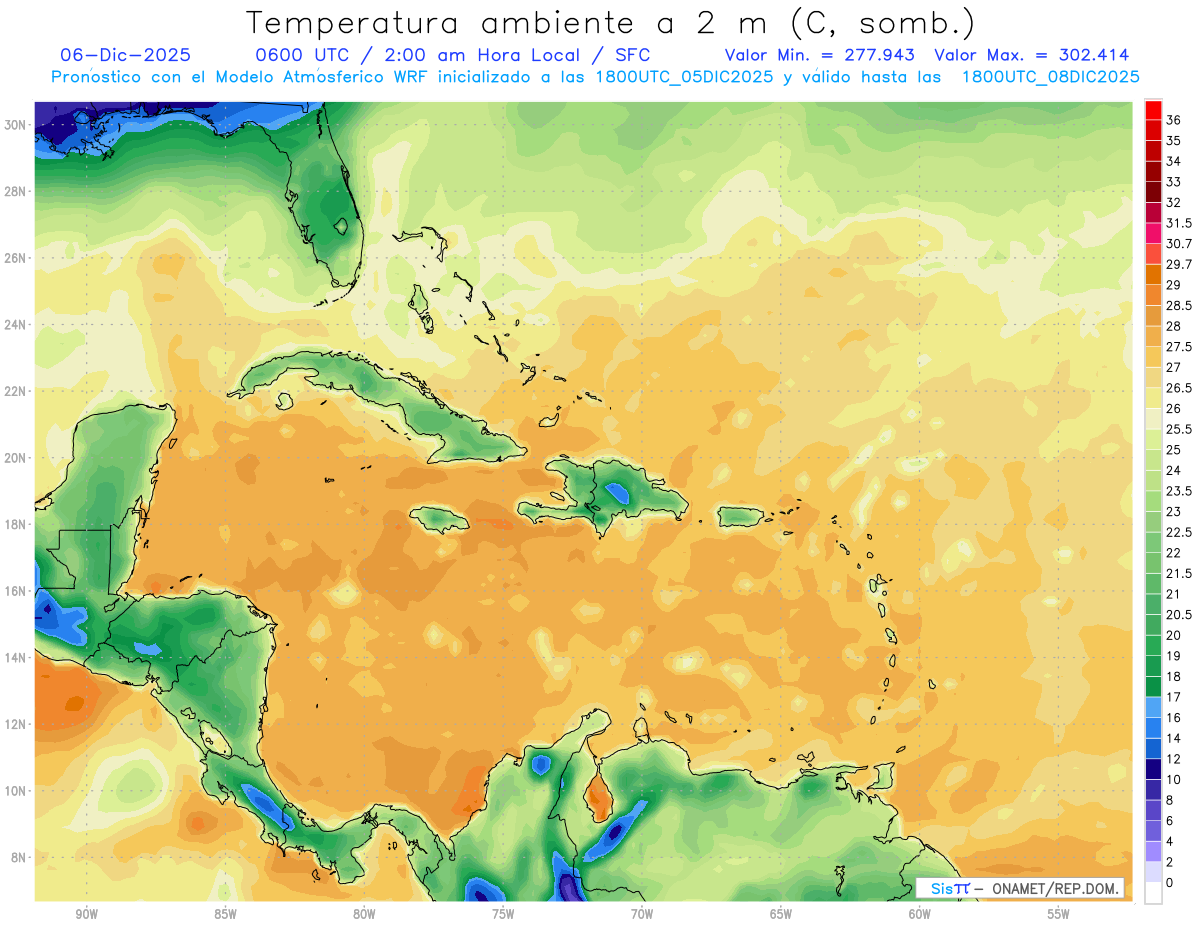Viewport: 1200px width, 927px height.
Task: Click the legend value "27.5"
Action: (x=1179, y=347)
